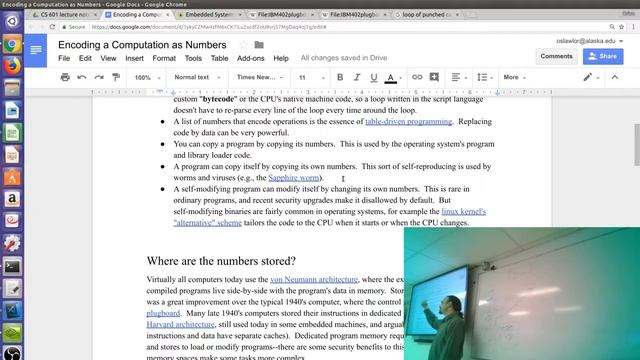Open the Help menu
The image size is (640, 360).
tap(281, 58)
